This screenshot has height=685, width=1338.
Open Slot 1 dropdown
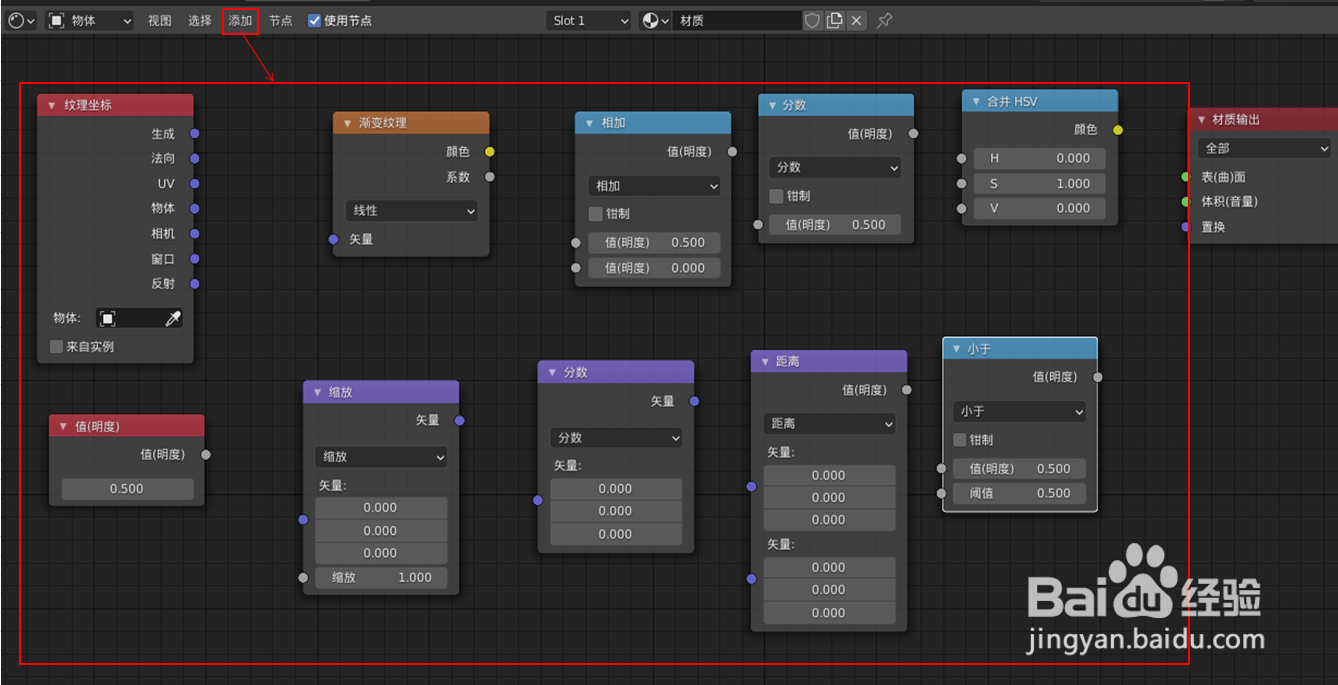coord(590,20)
